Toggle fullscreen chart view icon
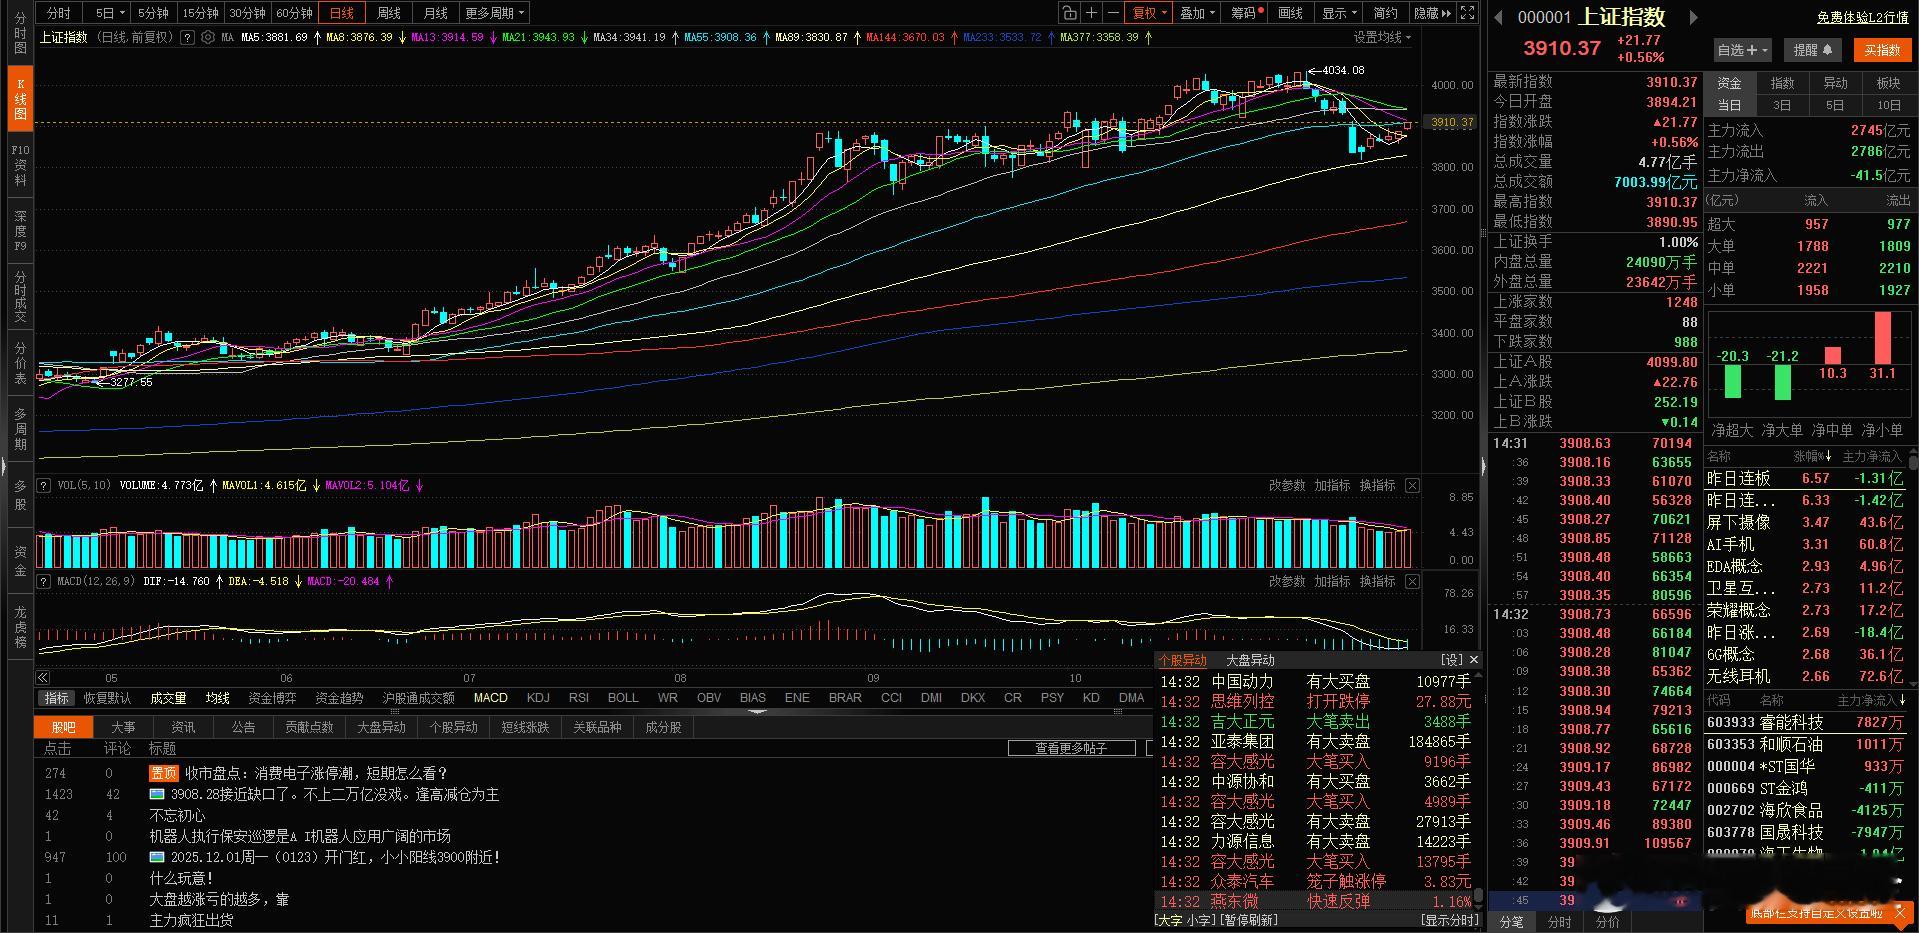The height and width of the screenshot is (933, 1919). point(1467,13)
